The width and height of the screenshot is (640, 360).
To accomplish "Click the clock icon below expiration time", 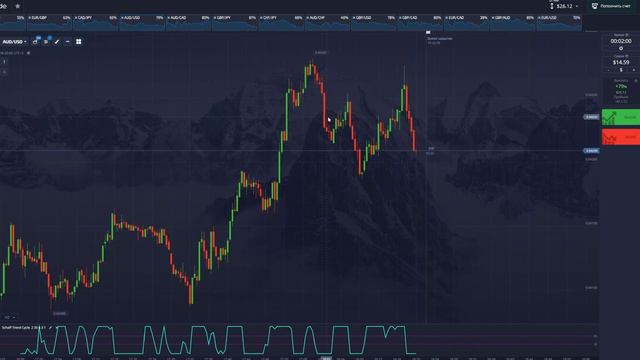I will point(621,49).
